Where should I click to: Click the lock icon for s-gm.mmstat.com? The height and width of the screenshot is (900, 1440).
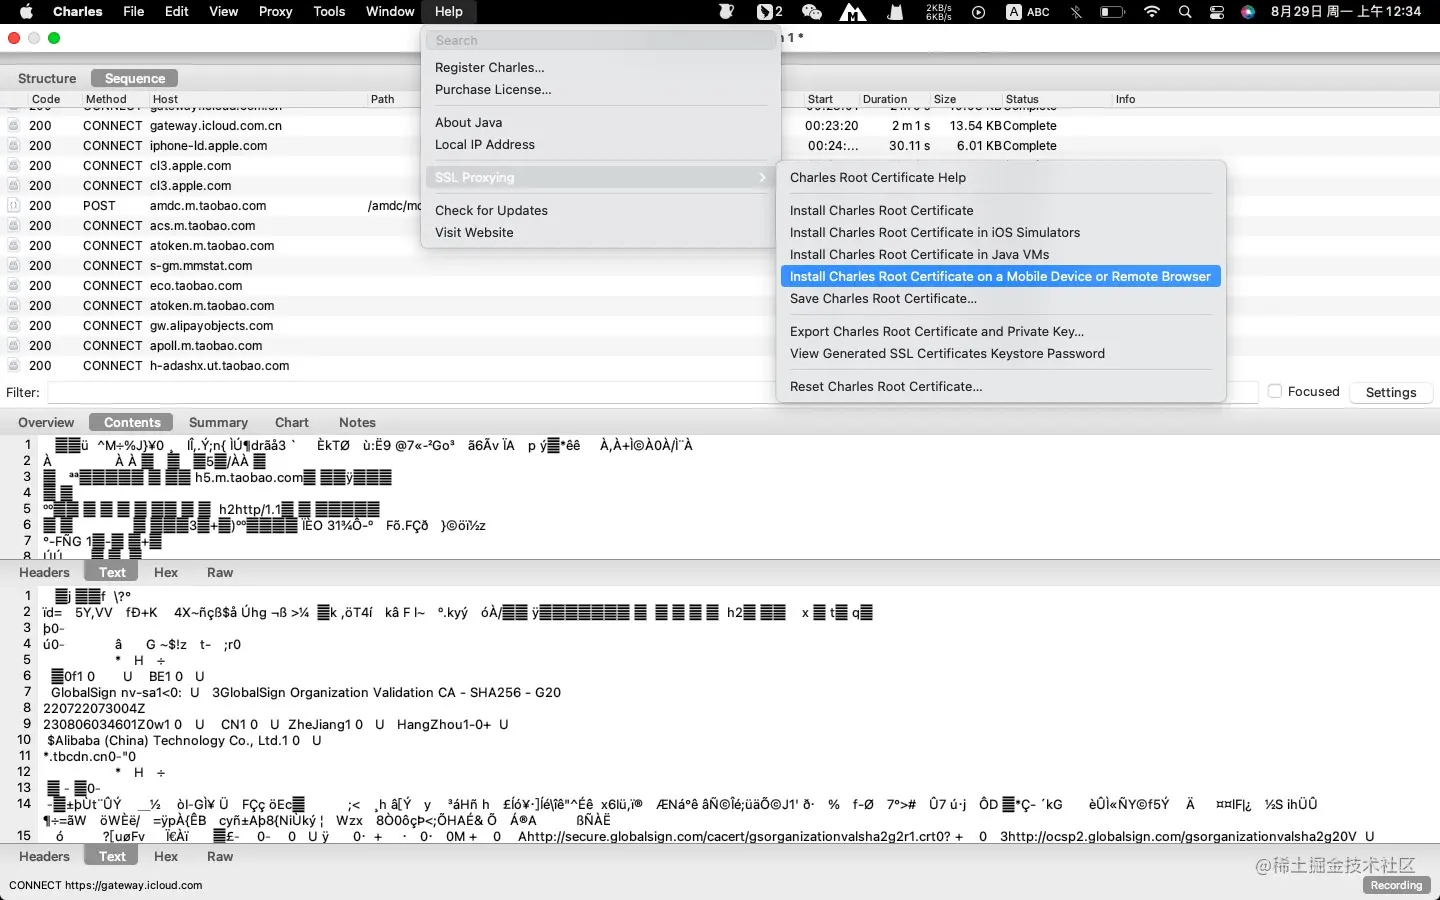tap(14, 266)
